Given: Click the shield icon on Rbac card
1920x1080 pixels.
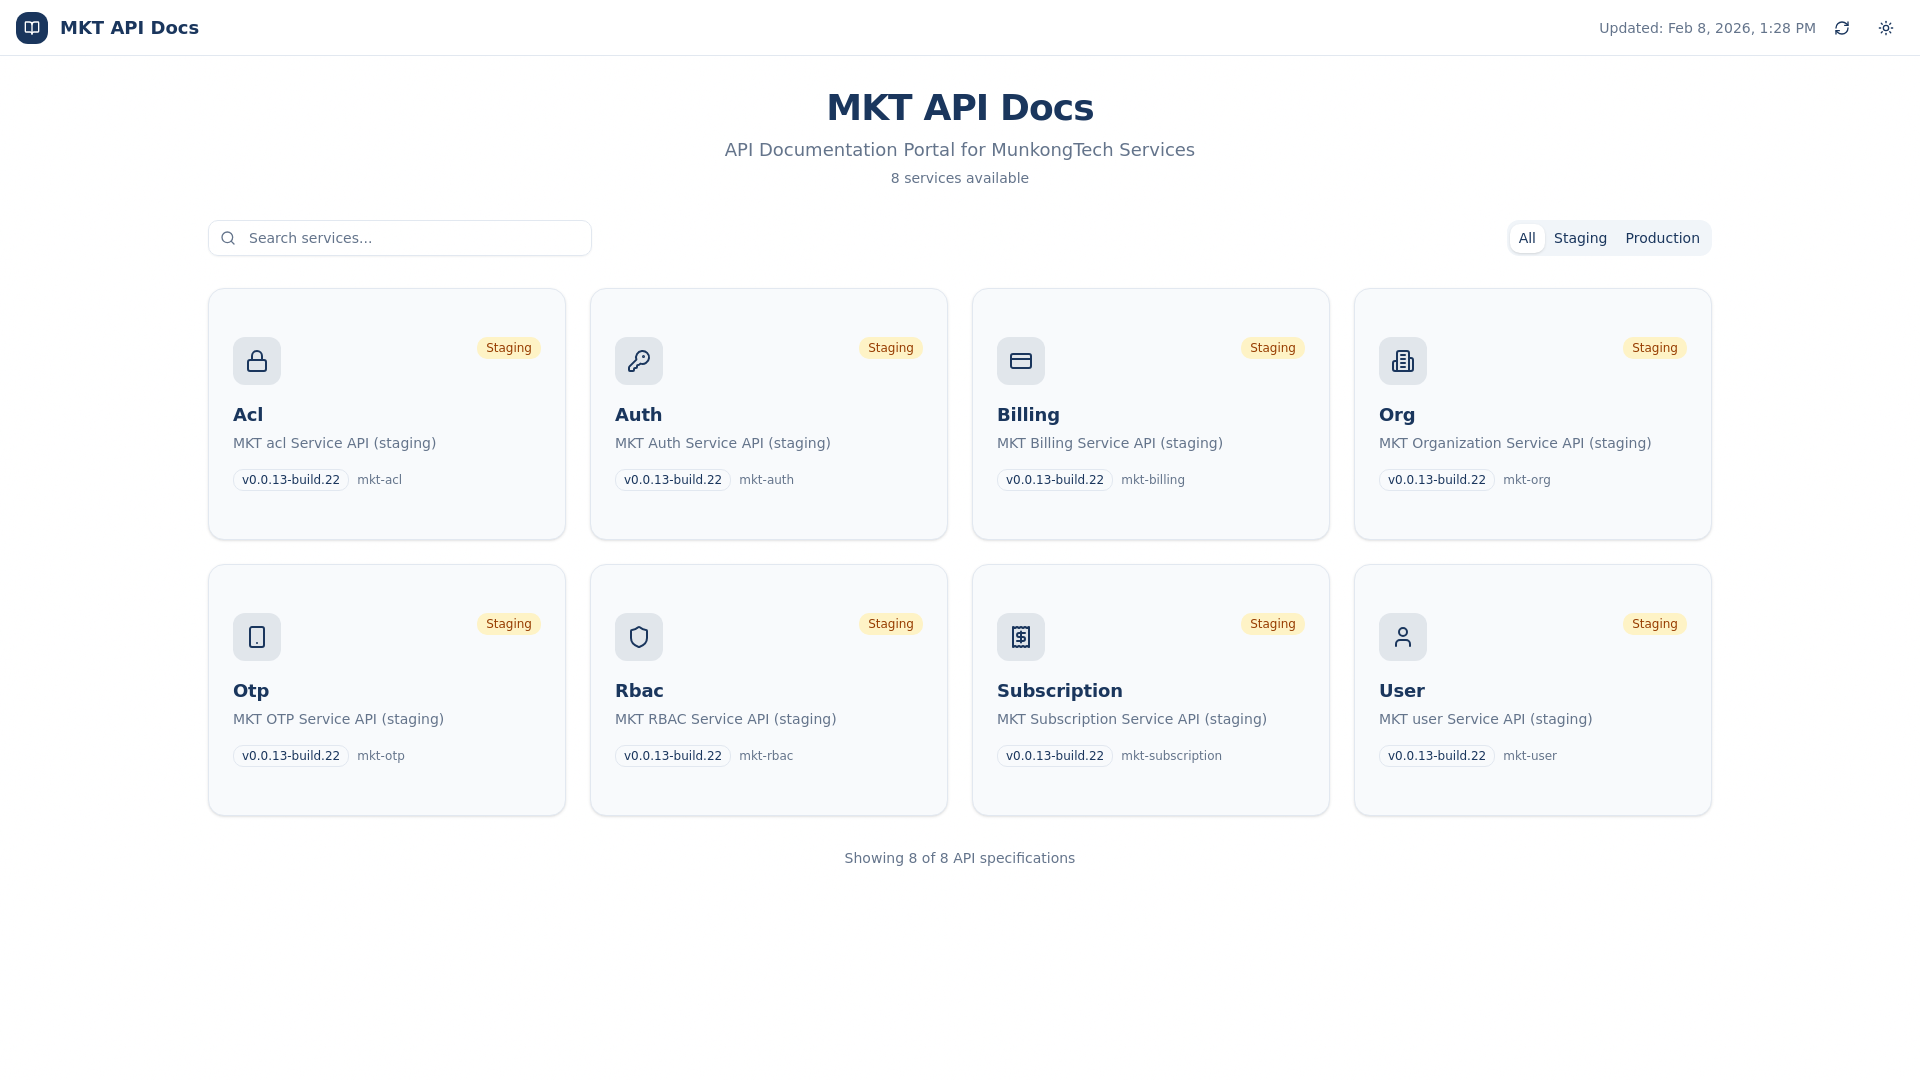Looking at the screenshot, I should (639, 637).
